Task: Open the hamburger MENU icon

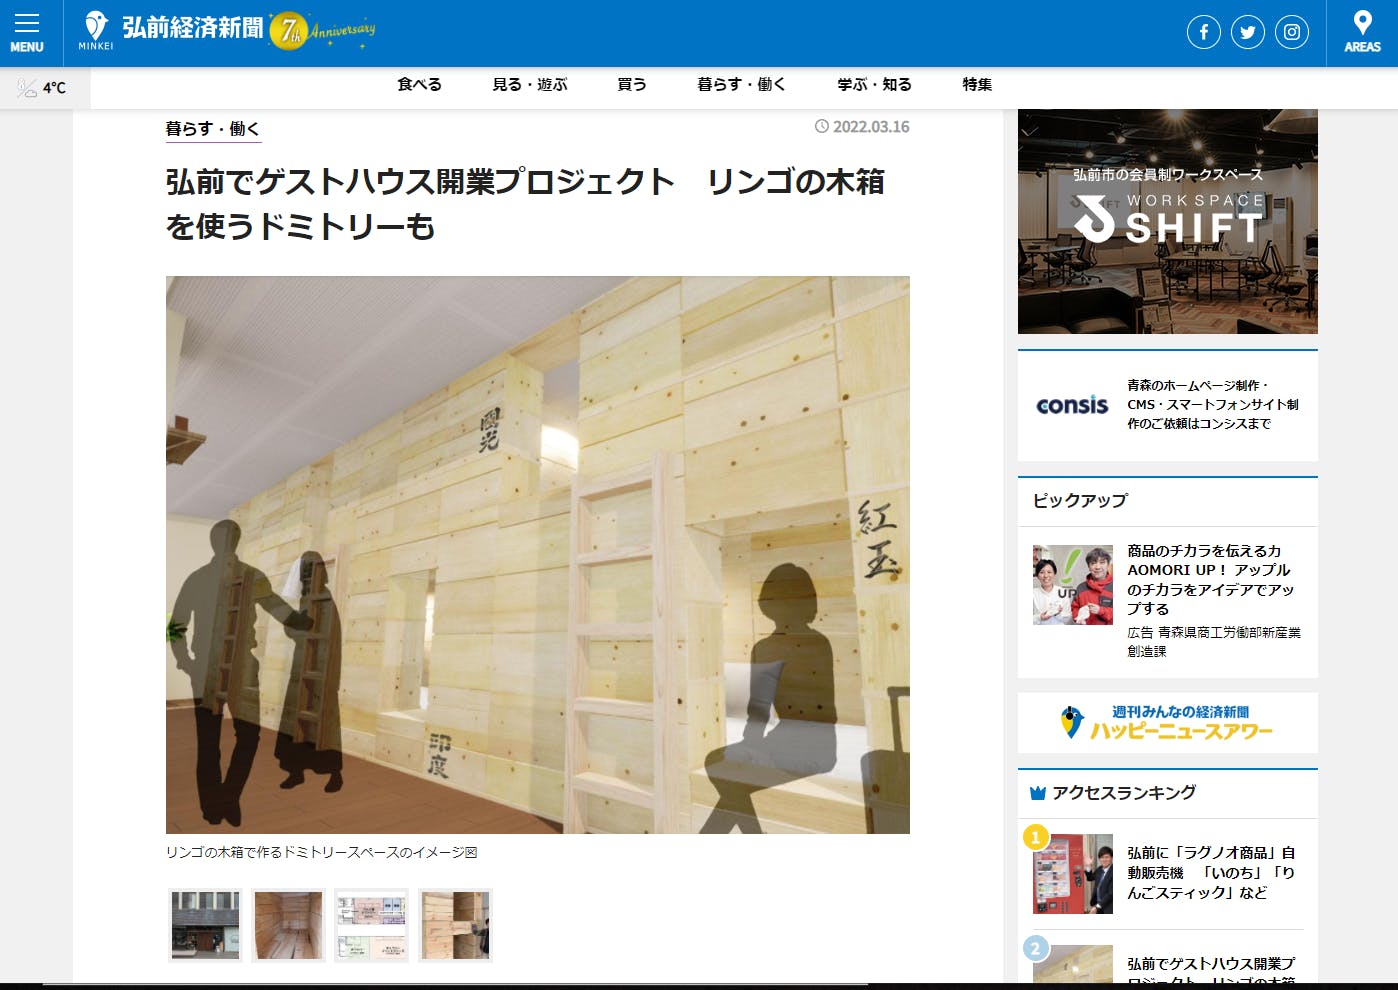Action: tap(27, 33)
